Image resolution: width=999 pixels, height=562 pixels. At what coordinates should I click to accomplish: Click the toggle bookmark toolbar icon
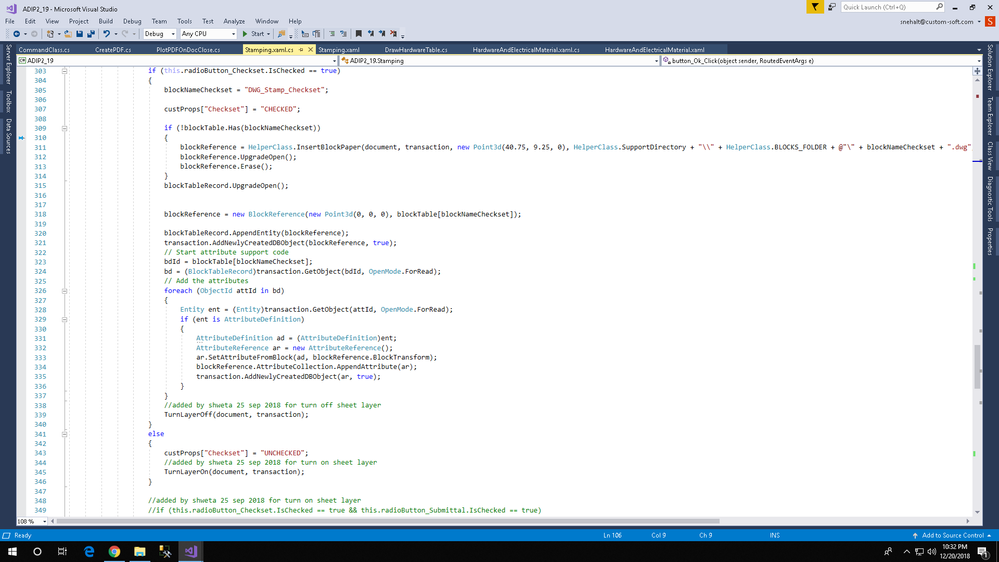click(359, 34)
